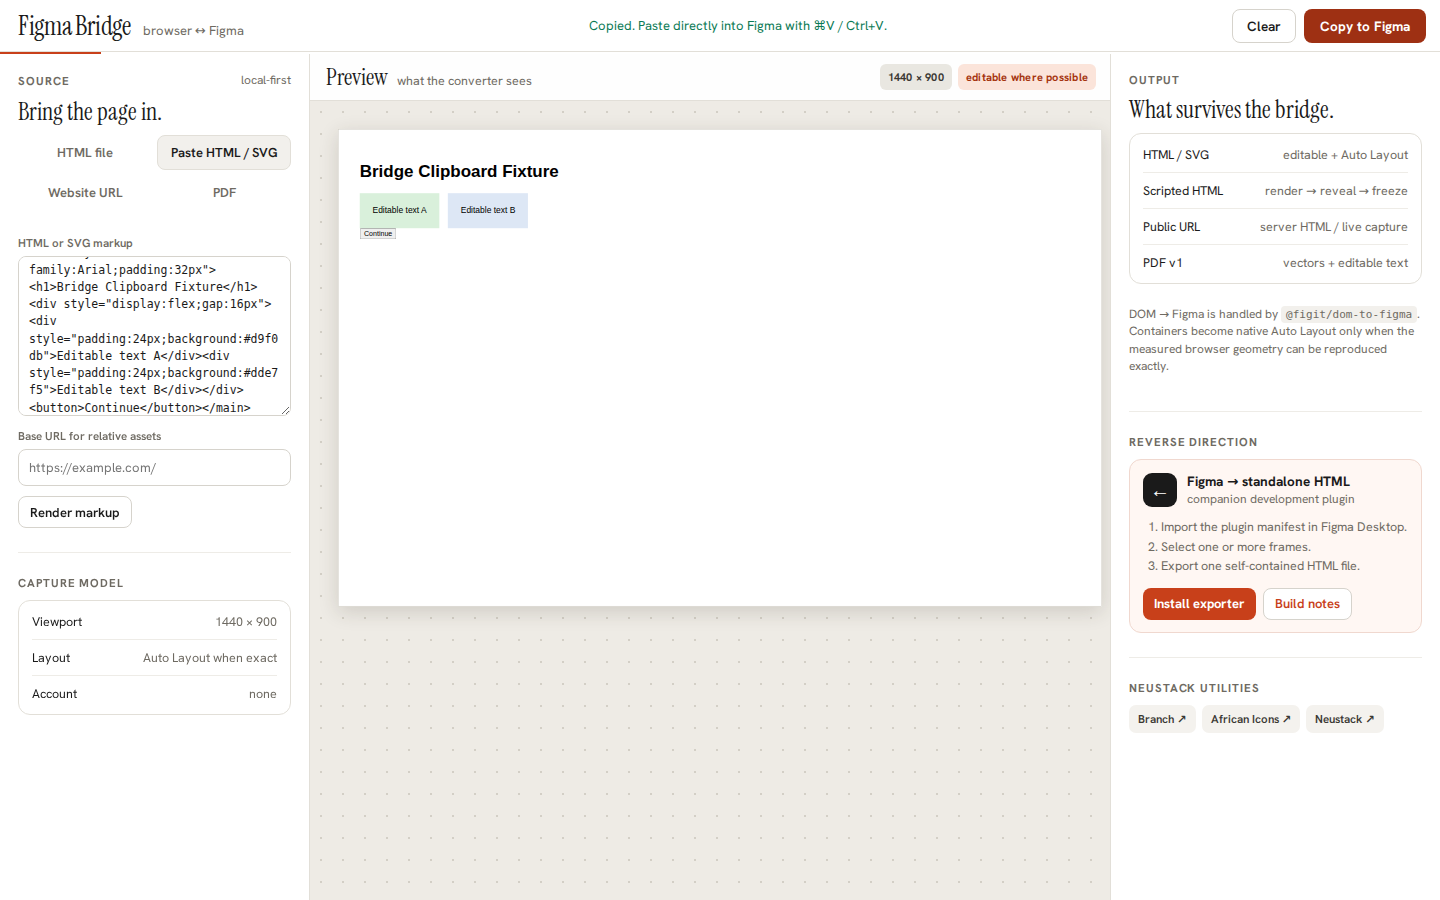Open Build notes
Viewport: 1440px width, 900px height.
click(x=1307, y=604)
